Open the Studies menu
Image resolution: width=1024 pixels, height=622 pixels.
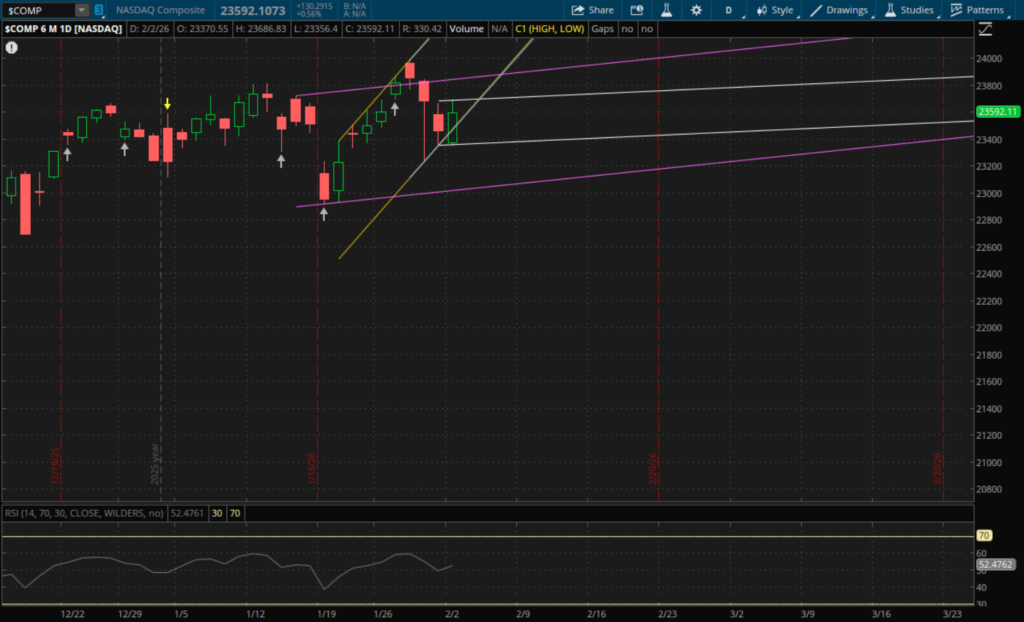coord(908,10)
